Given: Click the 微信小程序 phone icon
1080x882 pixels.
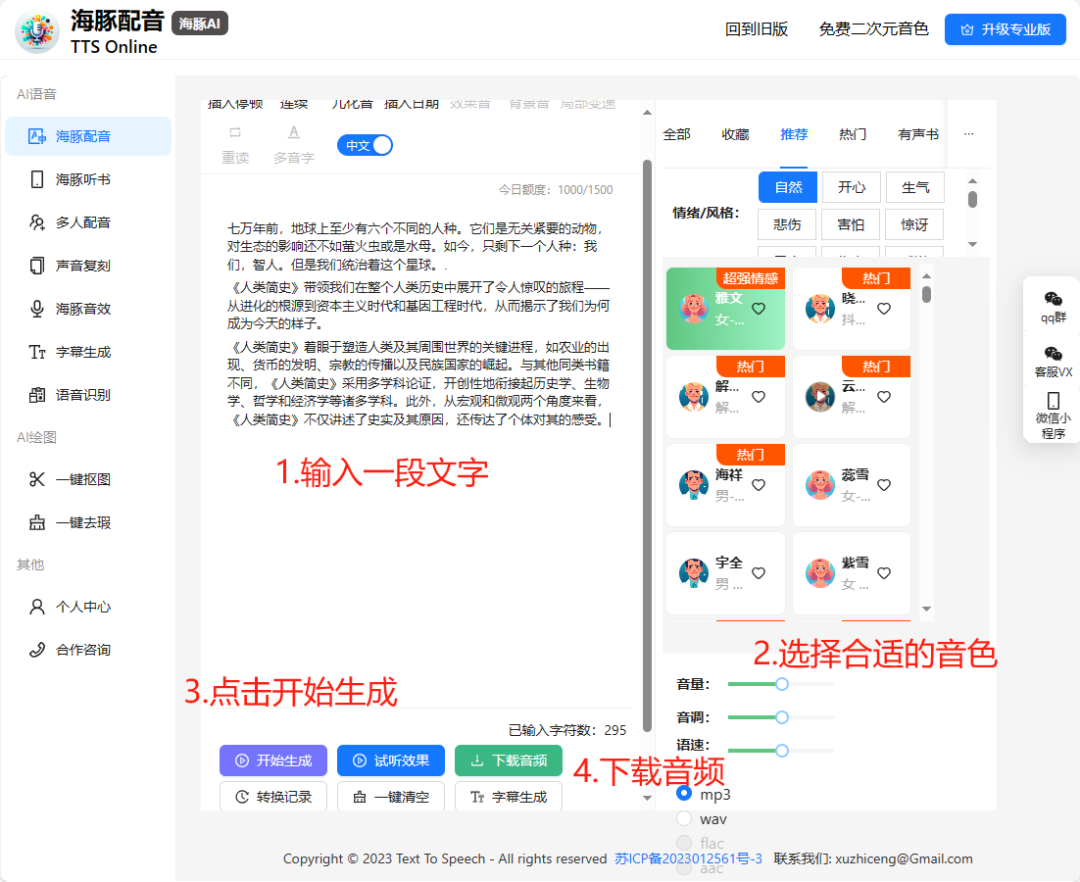Looking at the screenshot, I should click(1052, 401).
